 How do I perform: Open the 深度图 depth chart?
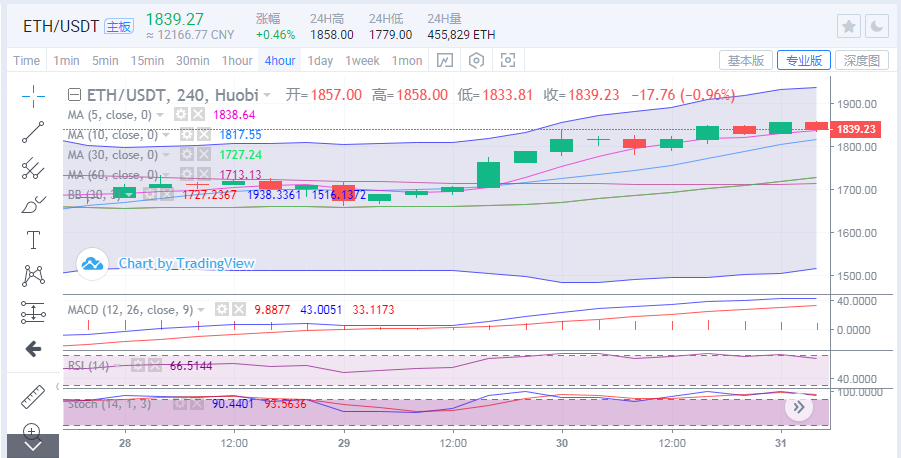[862, 60]
